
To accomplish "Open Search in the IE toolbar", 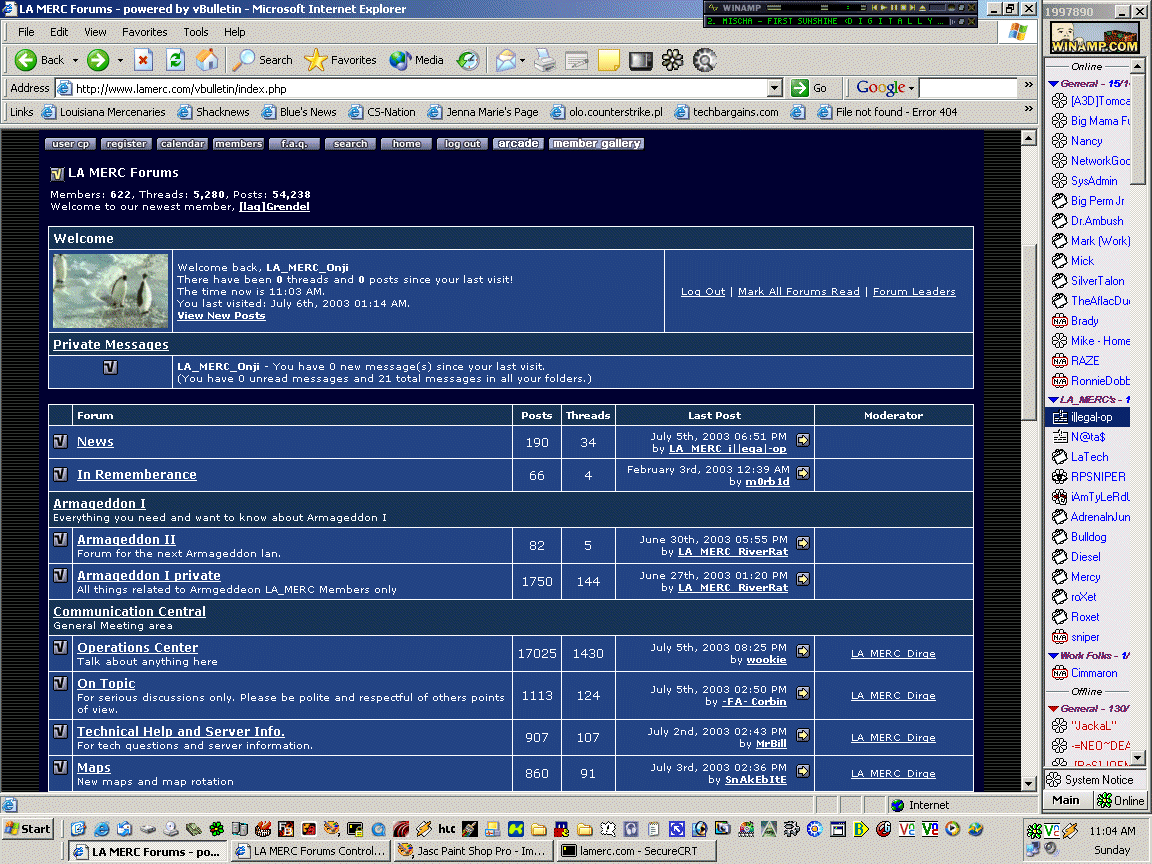I will [x=263, y=60].
